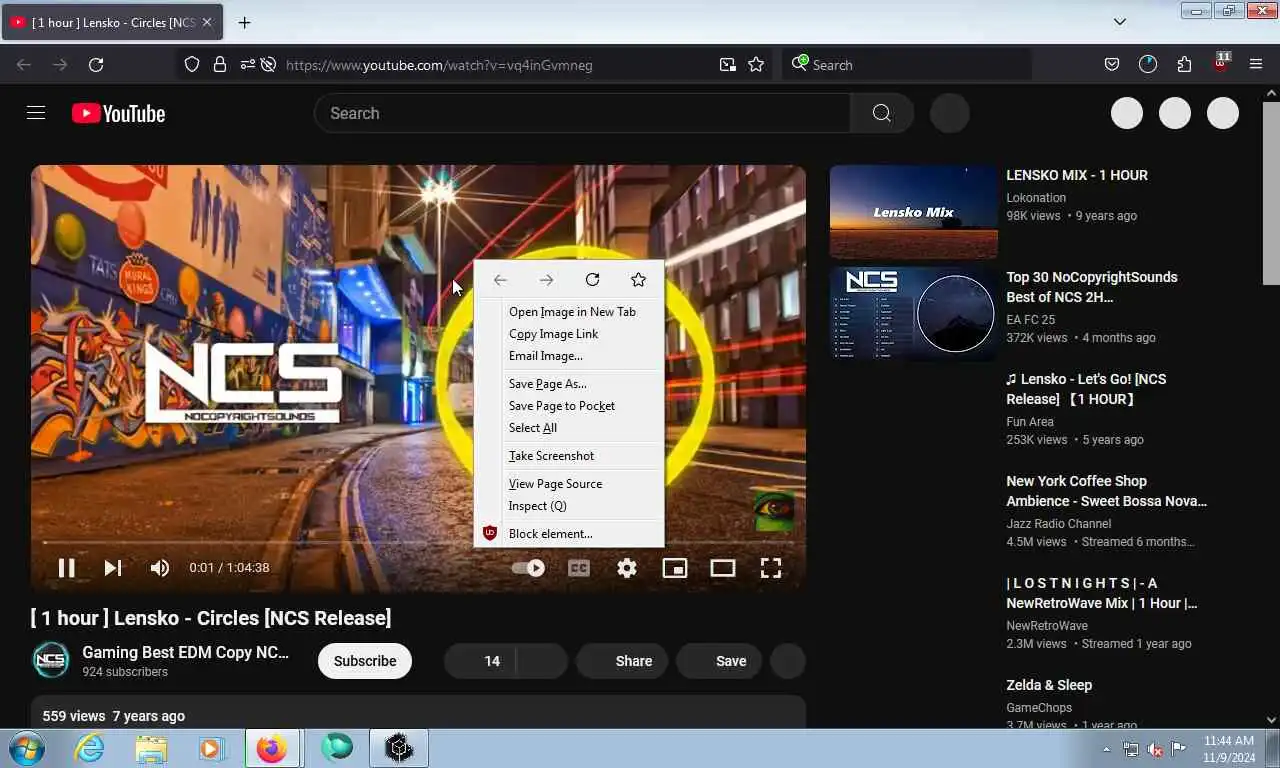
Task: Open NewRetroWave Mix L O S T N I G H T S
Action: pos(1101,593)
